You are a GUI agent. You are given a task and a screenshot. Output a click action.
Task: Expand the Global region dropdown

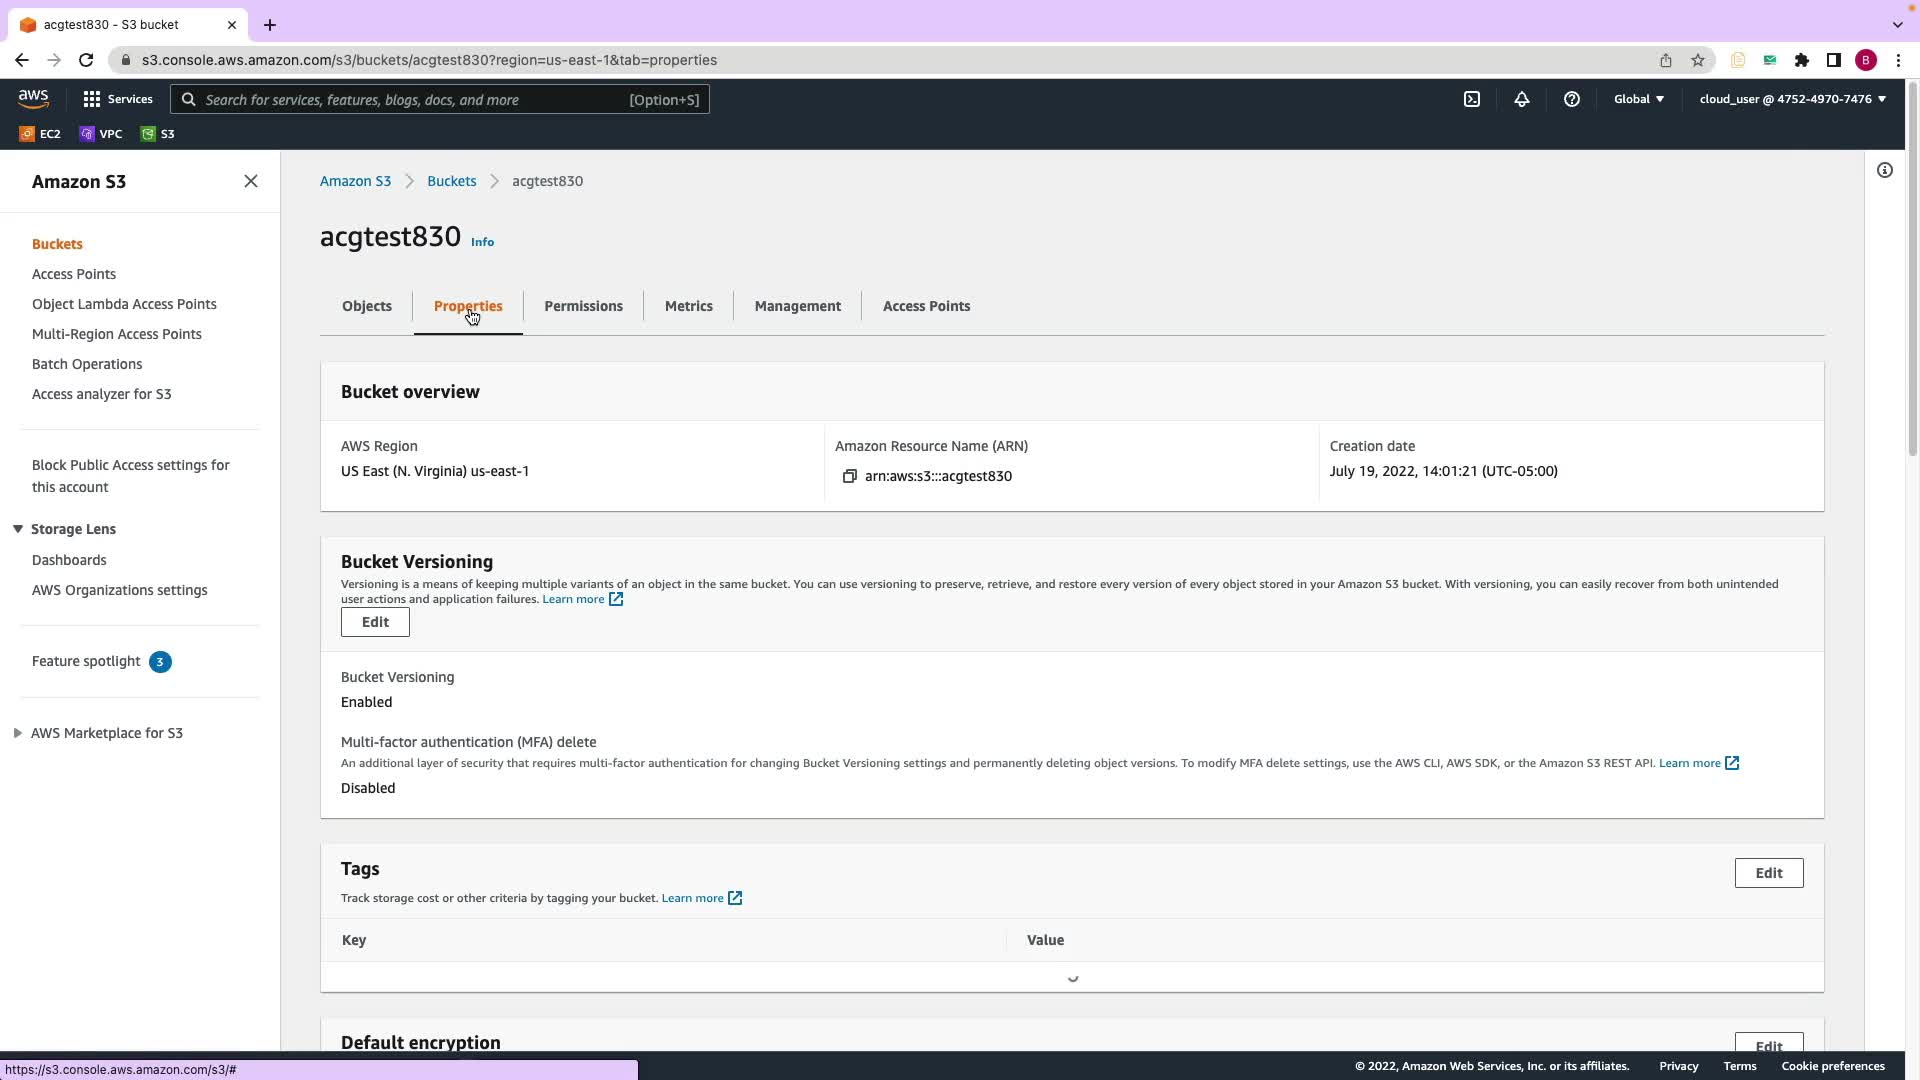click(x=1638, y=99)
